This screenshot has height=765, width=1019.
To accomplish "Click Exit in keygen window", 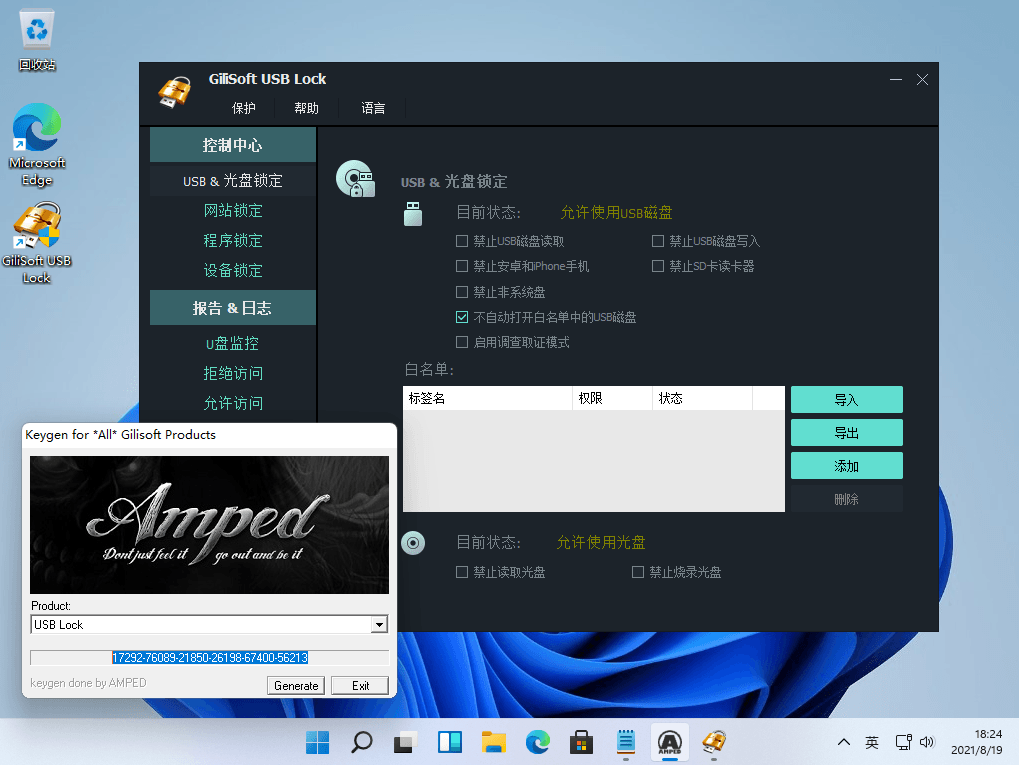I will (360, 686).
